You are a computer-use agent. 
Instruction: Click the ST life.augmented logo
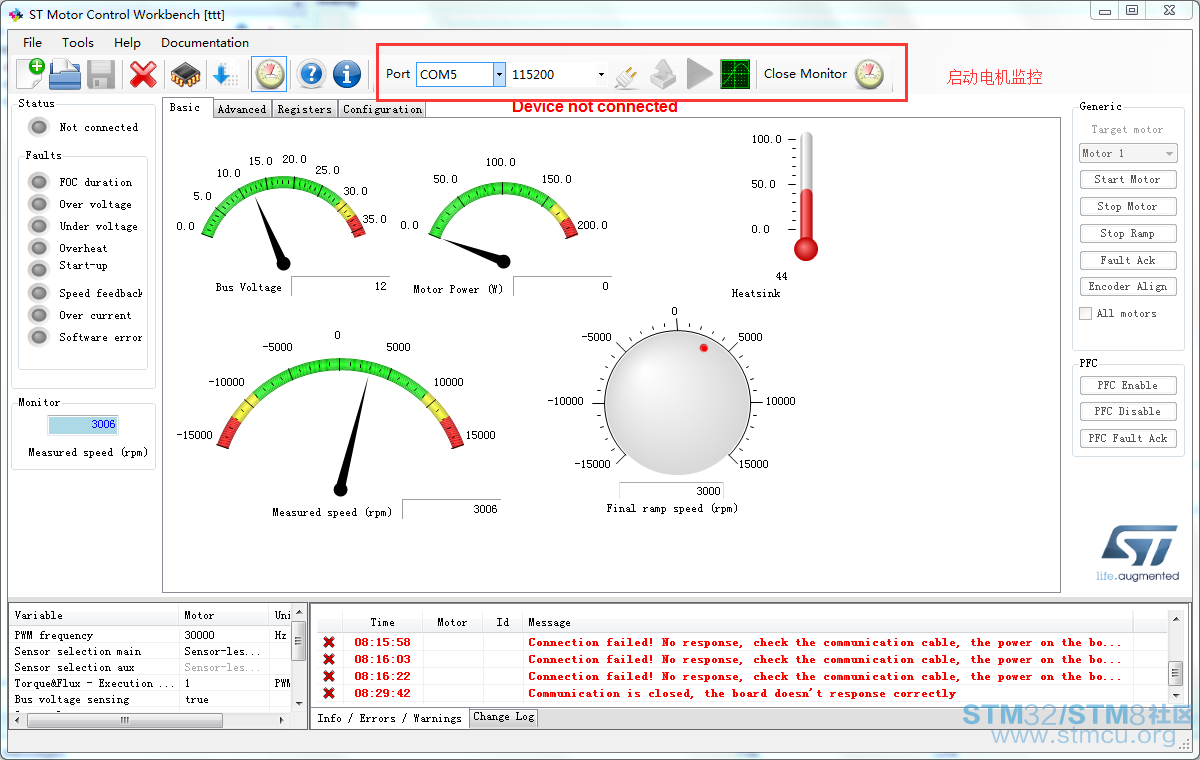[x=1138, y=553]
